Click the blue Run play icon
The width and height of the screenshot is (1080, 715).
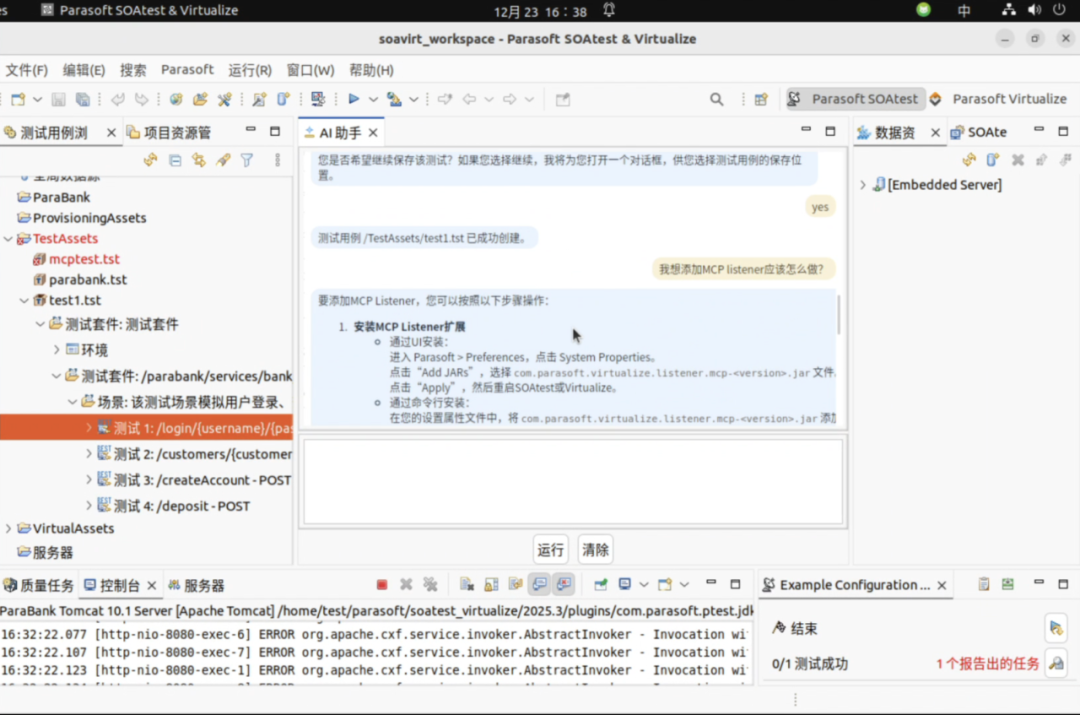(353, 99)
